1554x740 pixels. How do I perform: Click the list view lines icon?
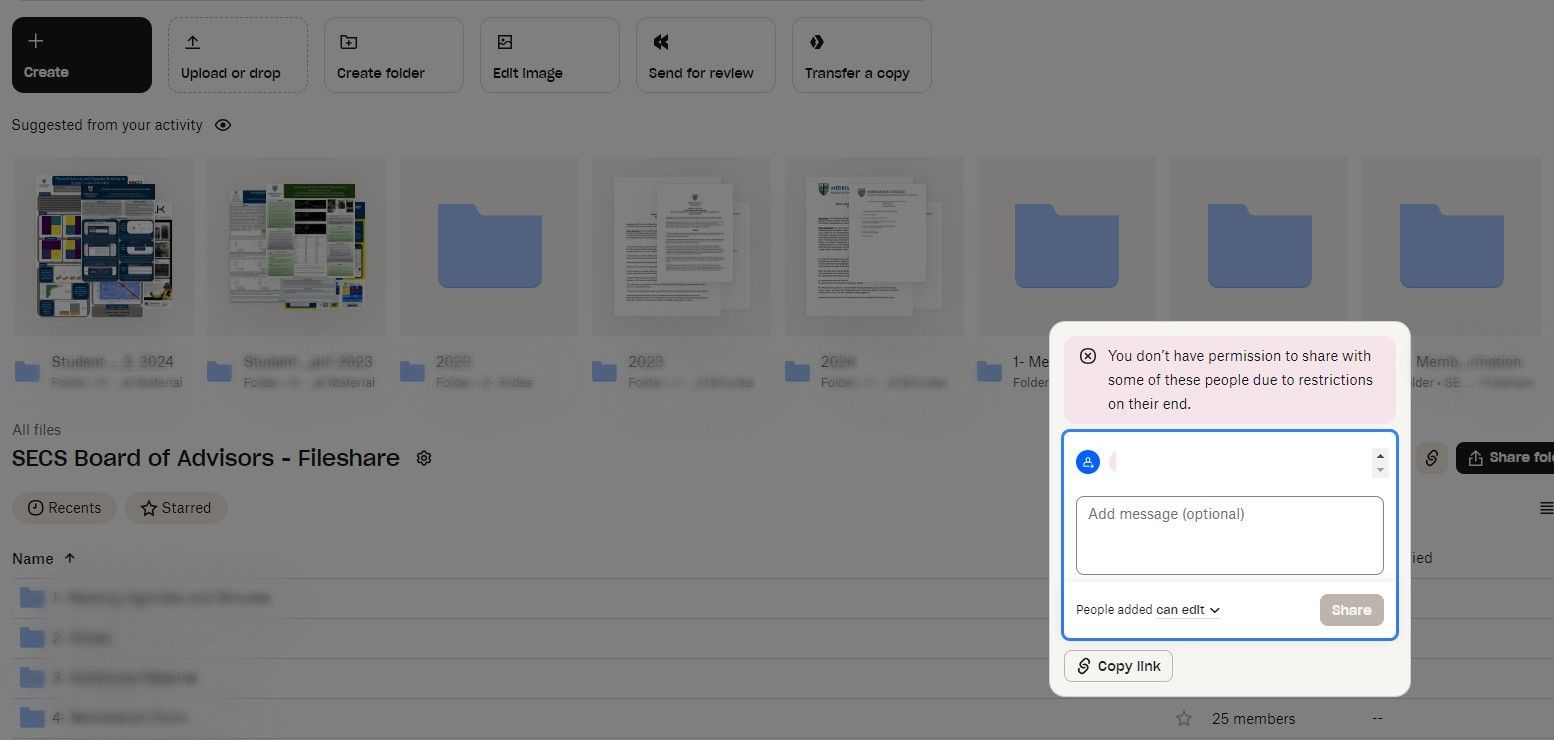pos(1546,508)
